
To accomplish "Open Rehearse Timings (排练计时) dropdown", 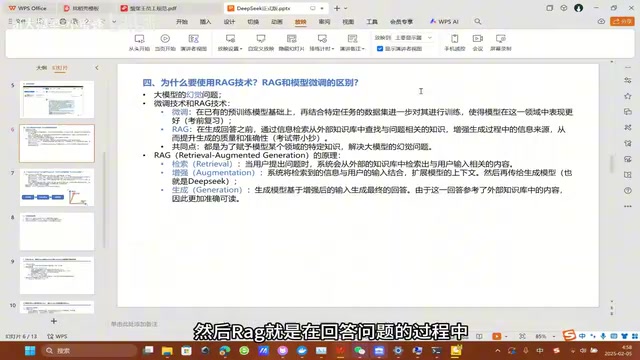I will pyautogui.click(x=322, y=42).
